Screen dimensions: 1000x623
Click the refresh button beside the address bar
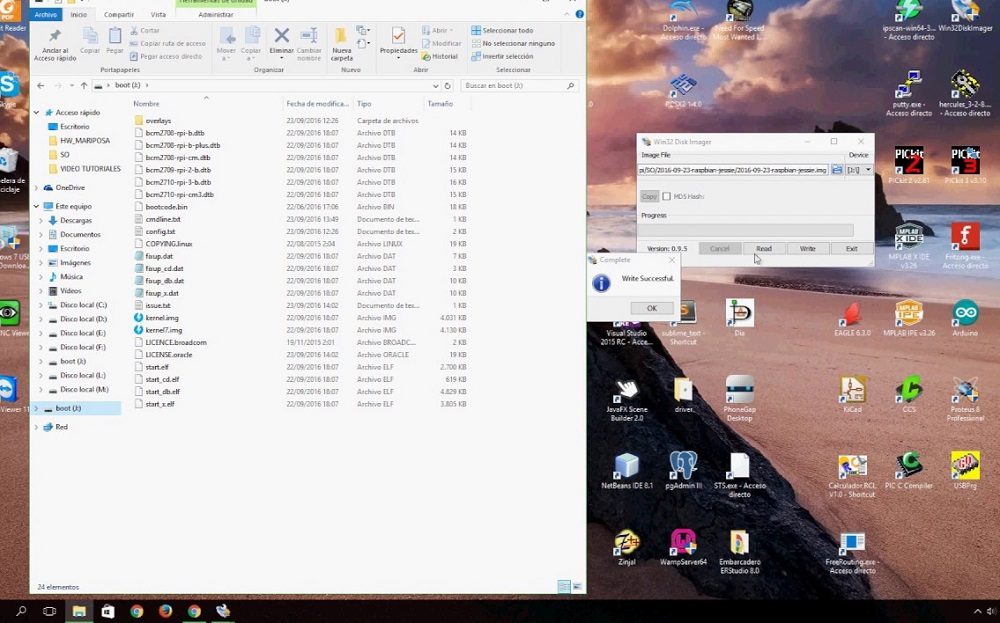(x=448, y=85)
